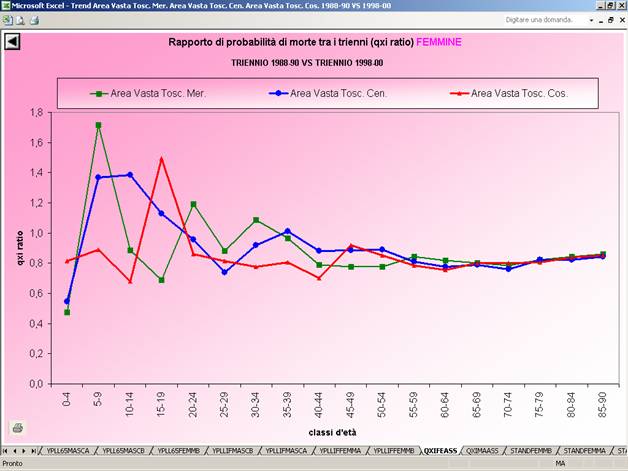Select legend text 'Area Vasta Tosc. Cos.'
This screenshot has width=628, height=471.
[519, 93]
